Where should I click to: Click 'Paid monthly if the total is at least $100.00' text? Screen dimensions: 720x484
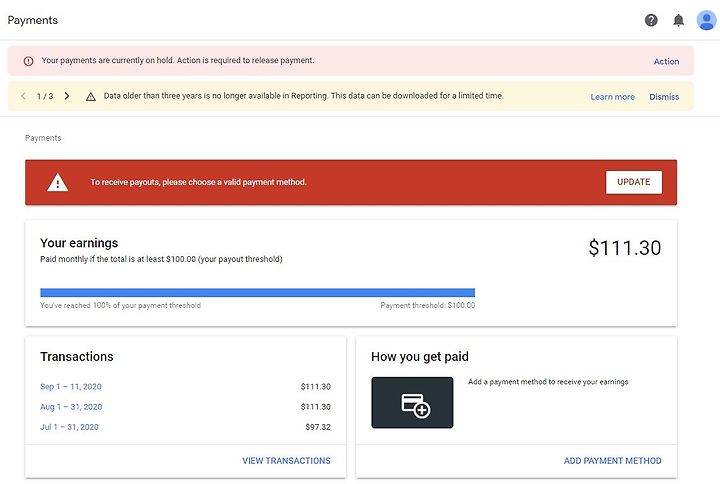click(161, 259)
